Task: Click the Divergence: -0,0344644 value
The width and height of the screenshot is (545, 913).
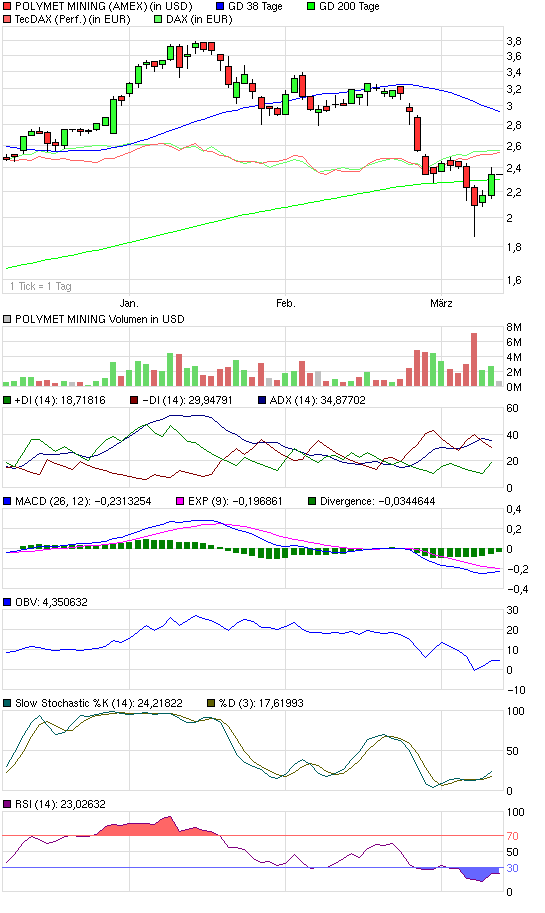Action: [377, 501]
